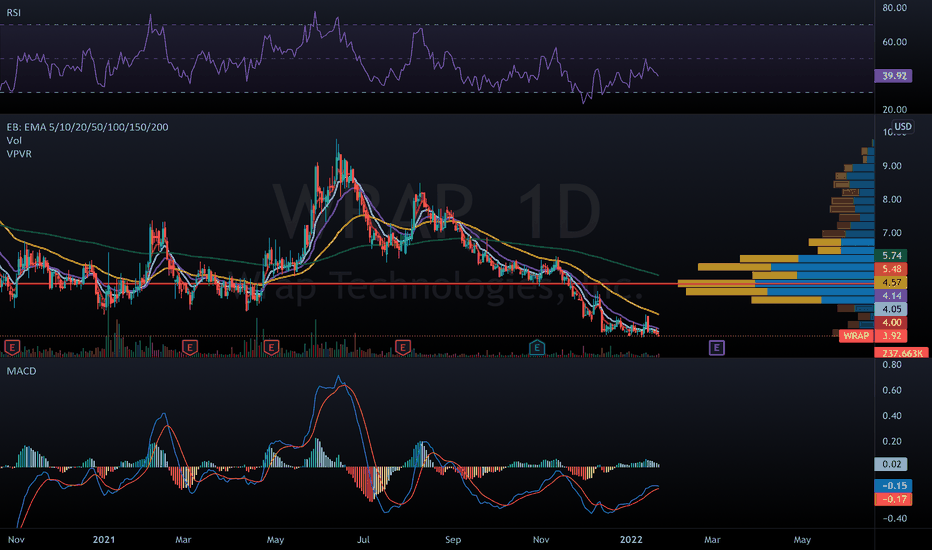Click the 0.80 level on MACD scale

[x=892, y=364]
